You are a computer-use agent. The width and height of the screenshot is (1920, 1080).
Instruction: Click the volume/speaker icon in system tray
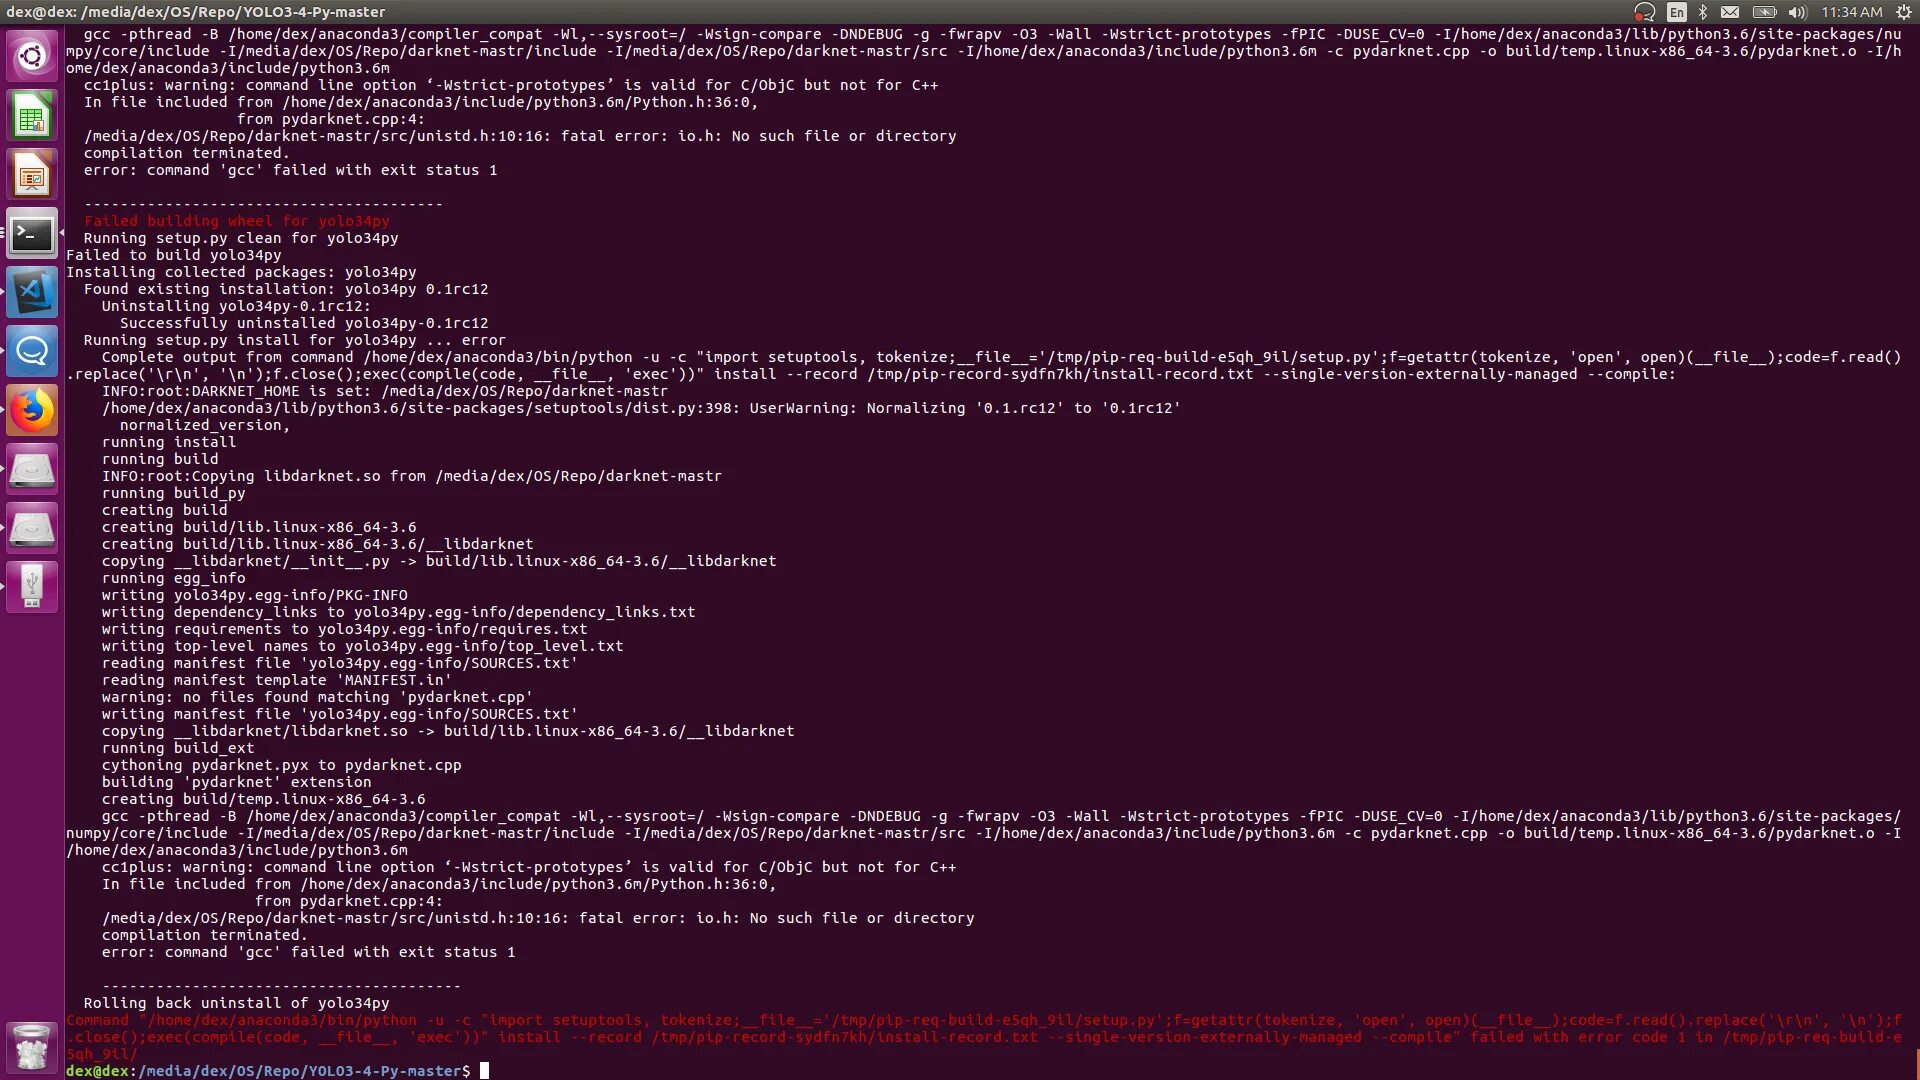point(1796,12)
